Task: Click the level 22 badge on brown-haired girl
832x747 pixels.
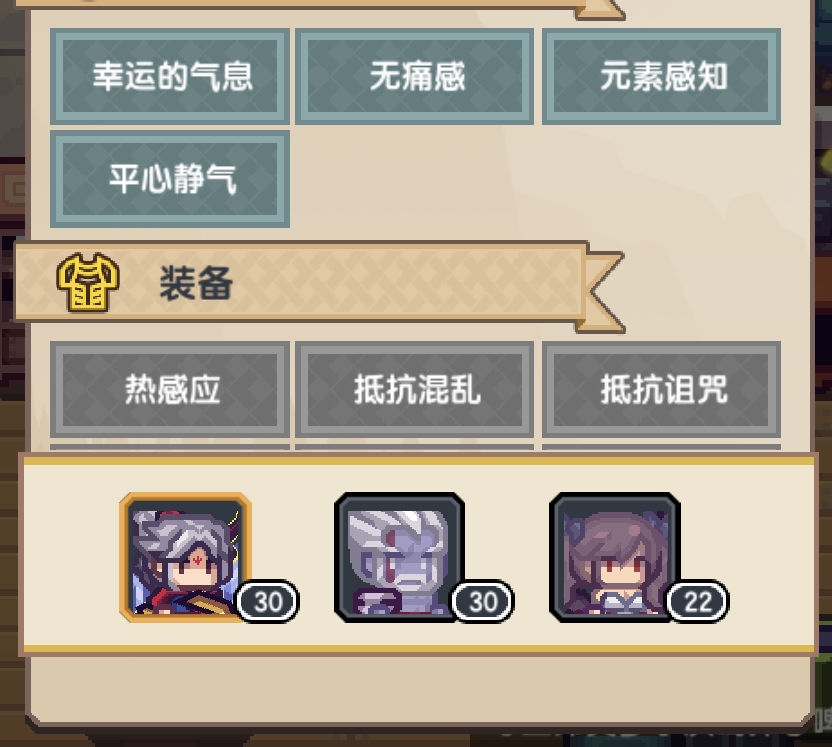Action: pos(698,602)
